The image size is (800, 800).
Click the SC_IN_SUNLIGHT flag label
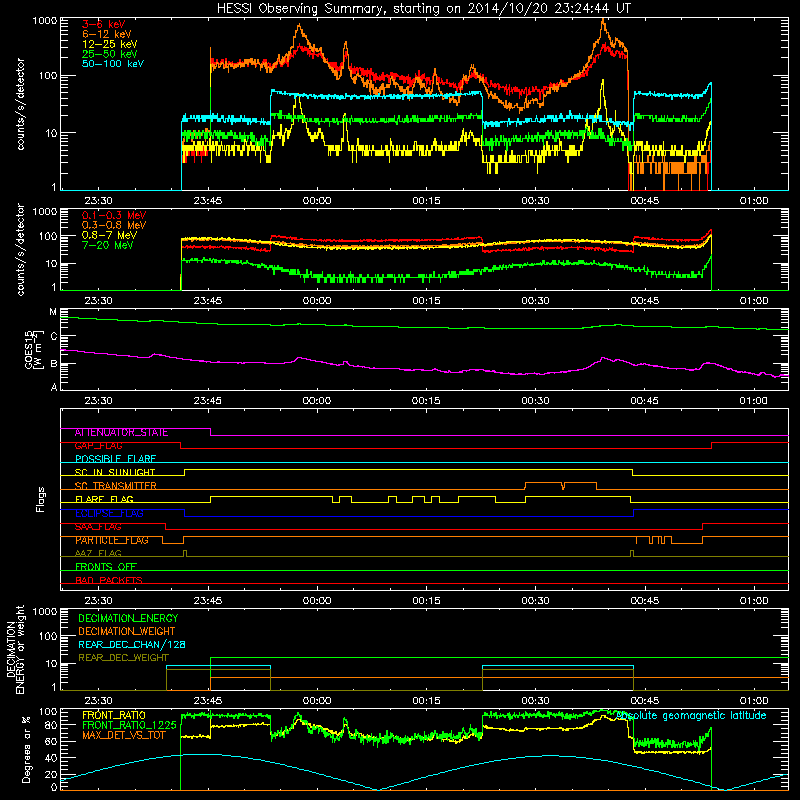(x=115, y=472)
